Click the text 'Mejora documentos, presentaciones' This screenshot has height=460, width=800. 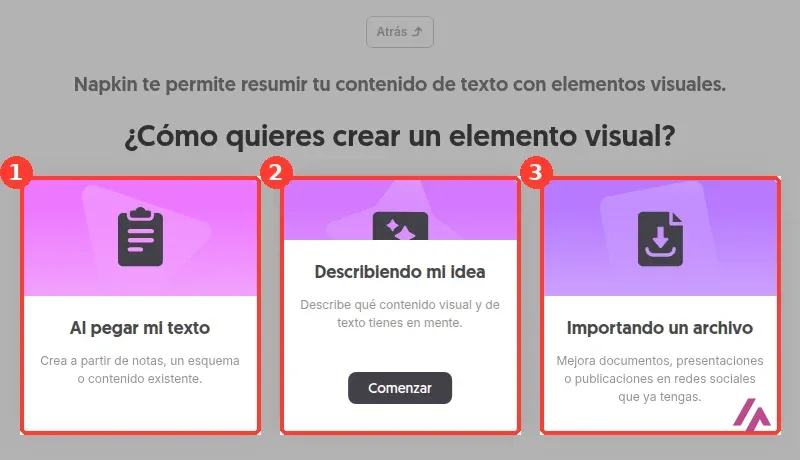[660, 361]
